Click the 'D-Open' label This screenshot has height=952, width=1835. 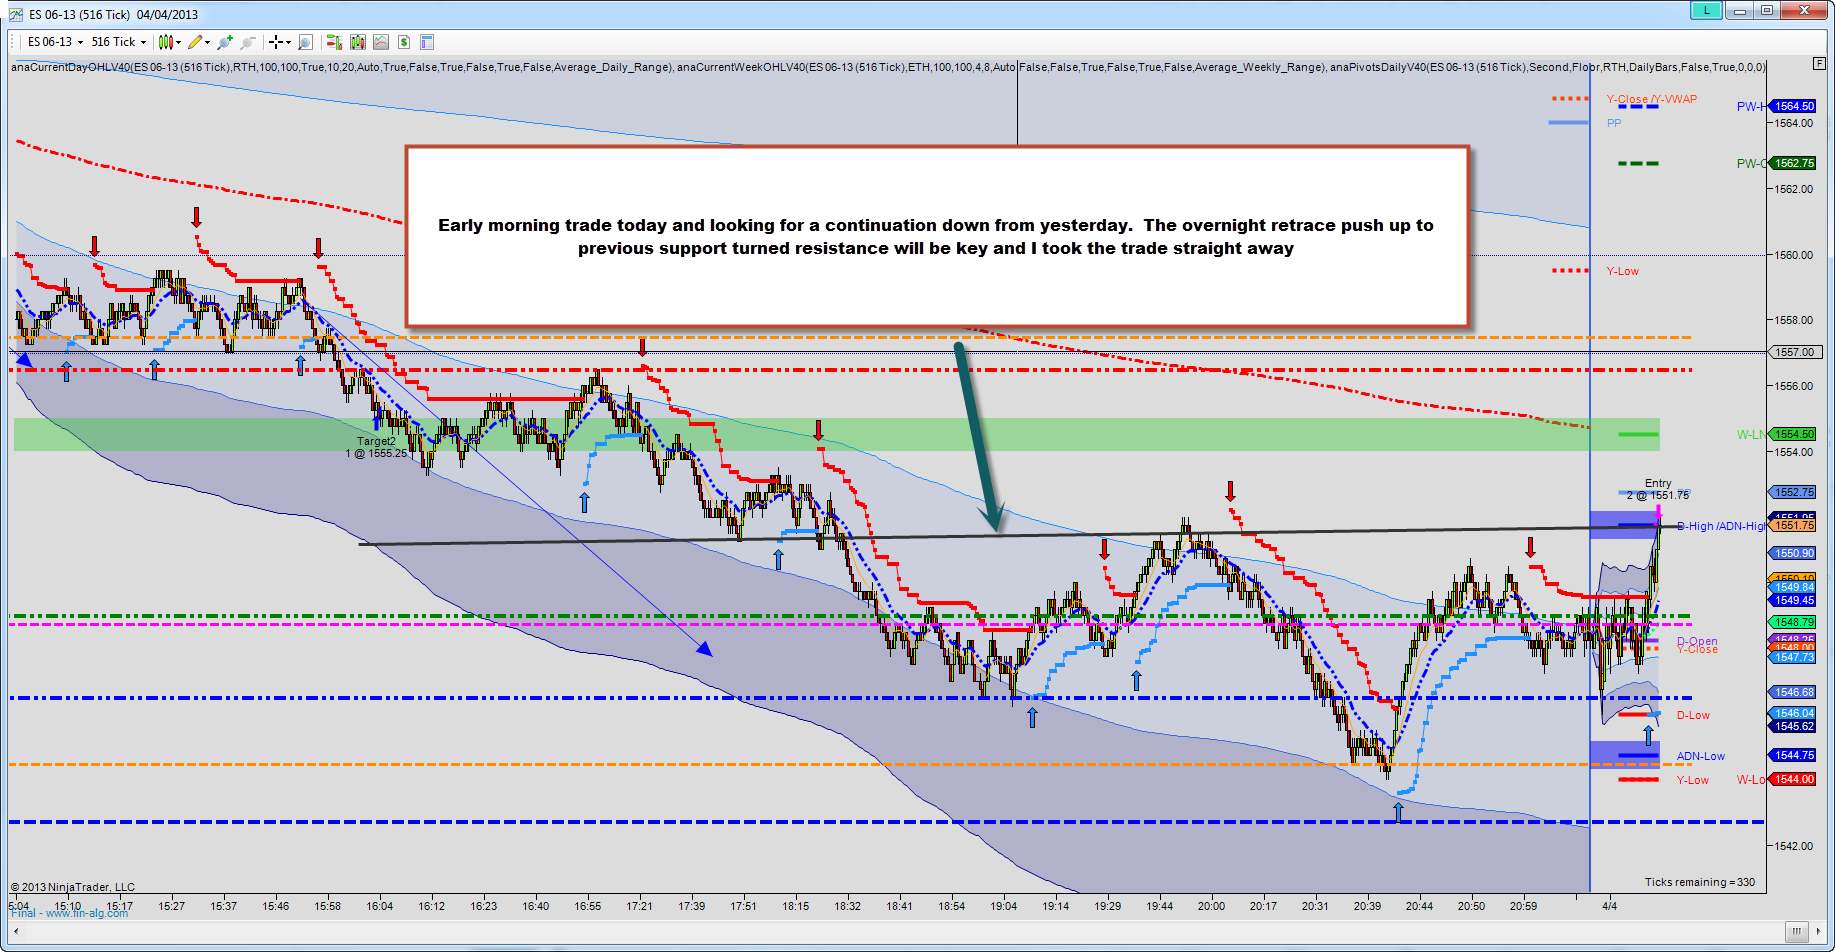(x=1697, y=641)
